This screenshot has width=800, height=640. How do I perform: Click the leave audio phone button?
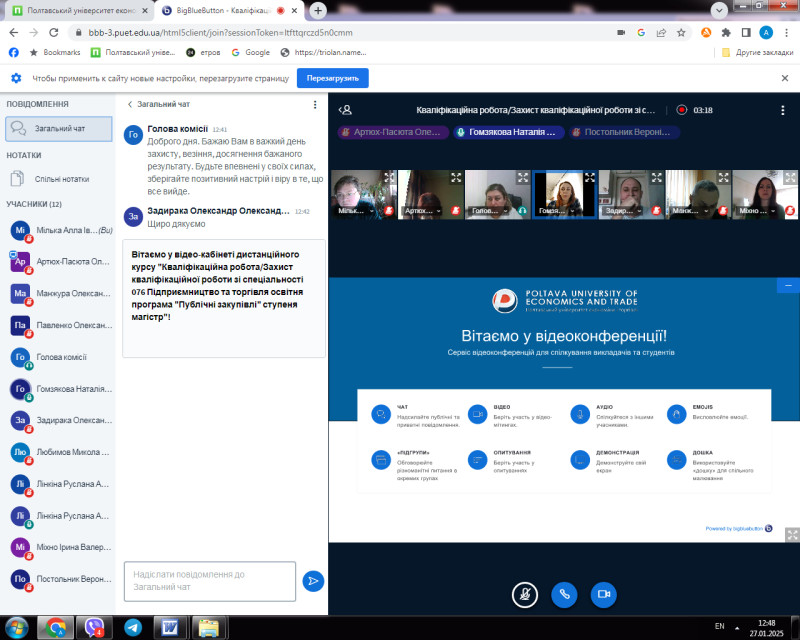(564, 593)
